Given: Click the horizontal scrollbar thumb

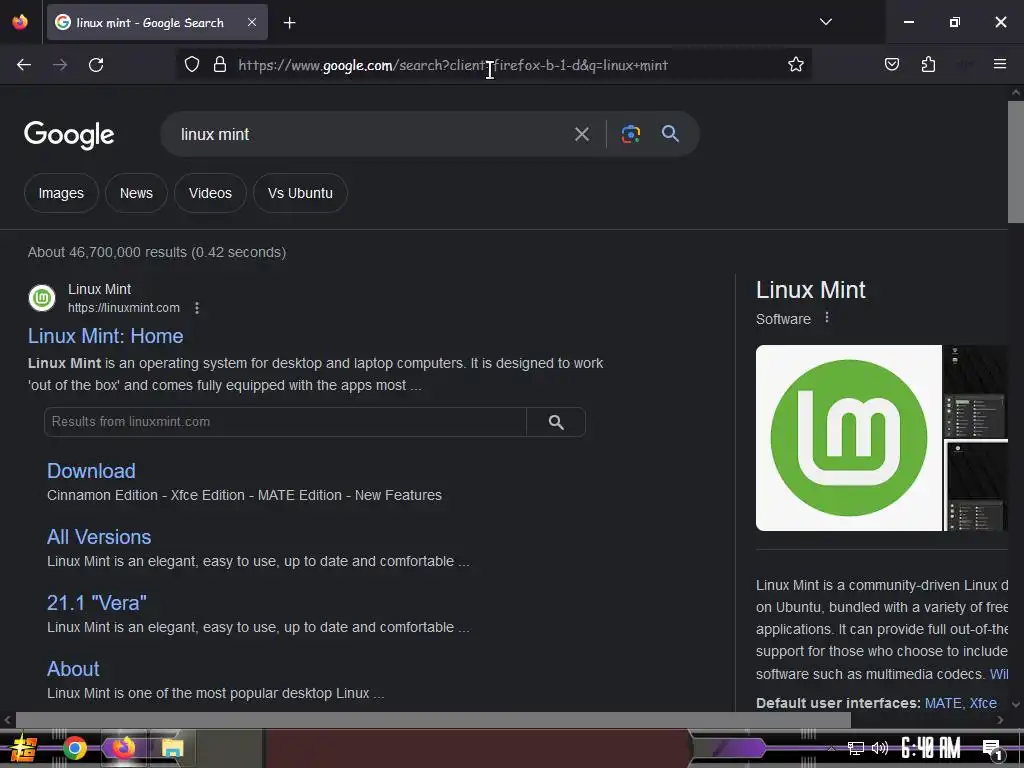Looking at the screenshot, I should pyautogui.click(x=433, y=720).
